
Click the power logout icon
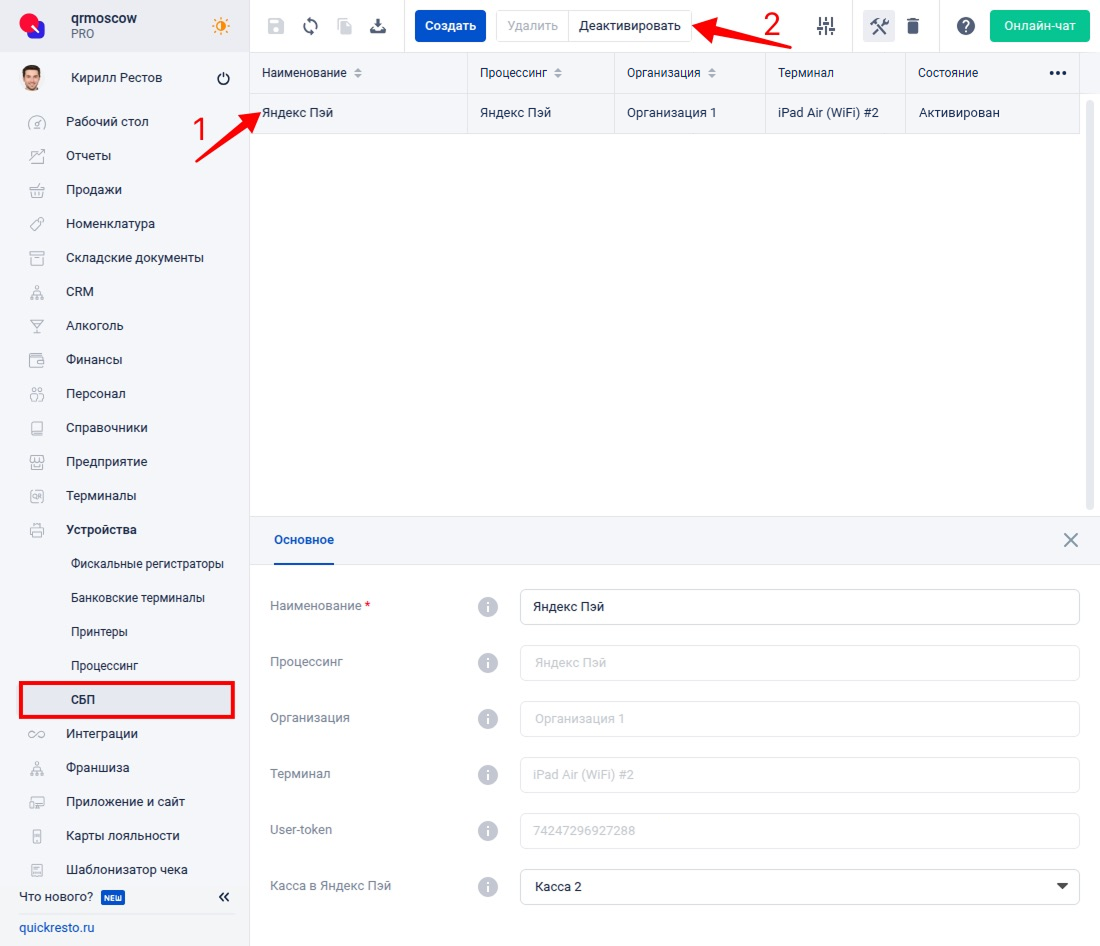(223, 79)
